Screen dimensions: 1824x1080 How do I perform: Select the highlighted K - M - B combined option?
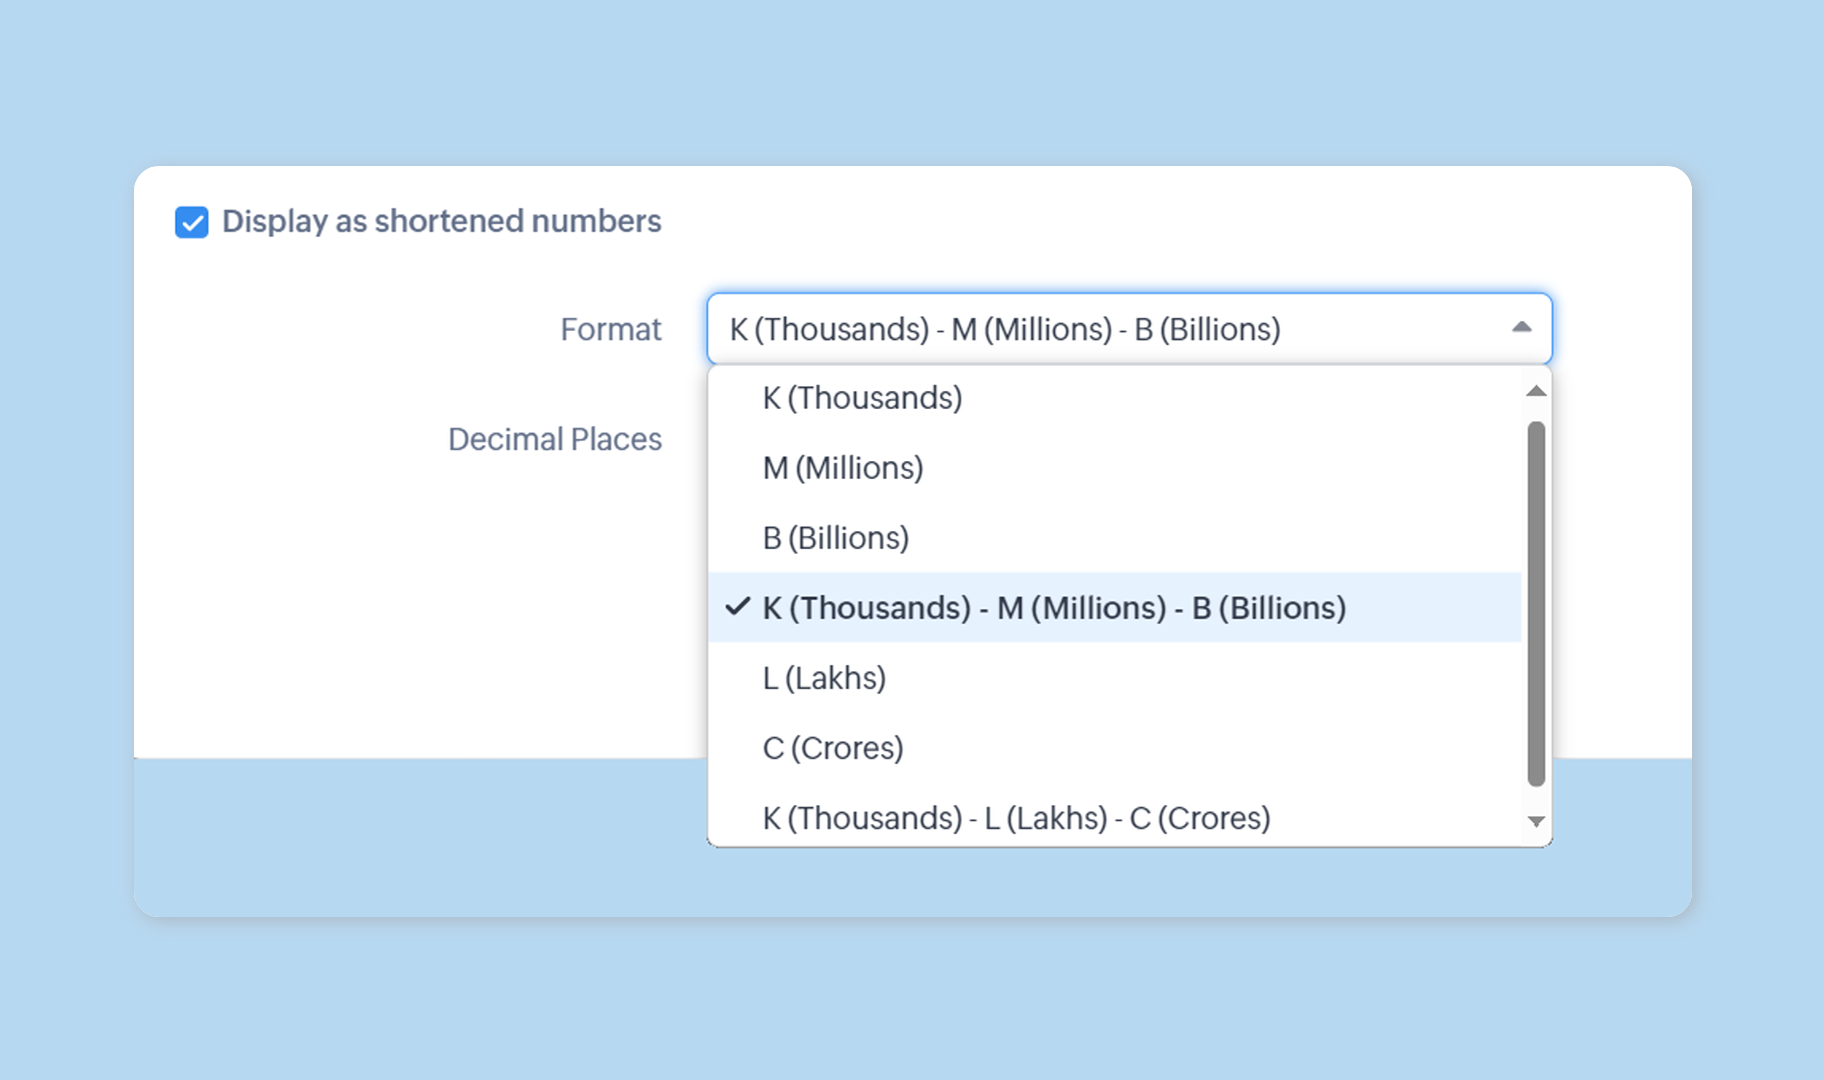(1054, 608)
